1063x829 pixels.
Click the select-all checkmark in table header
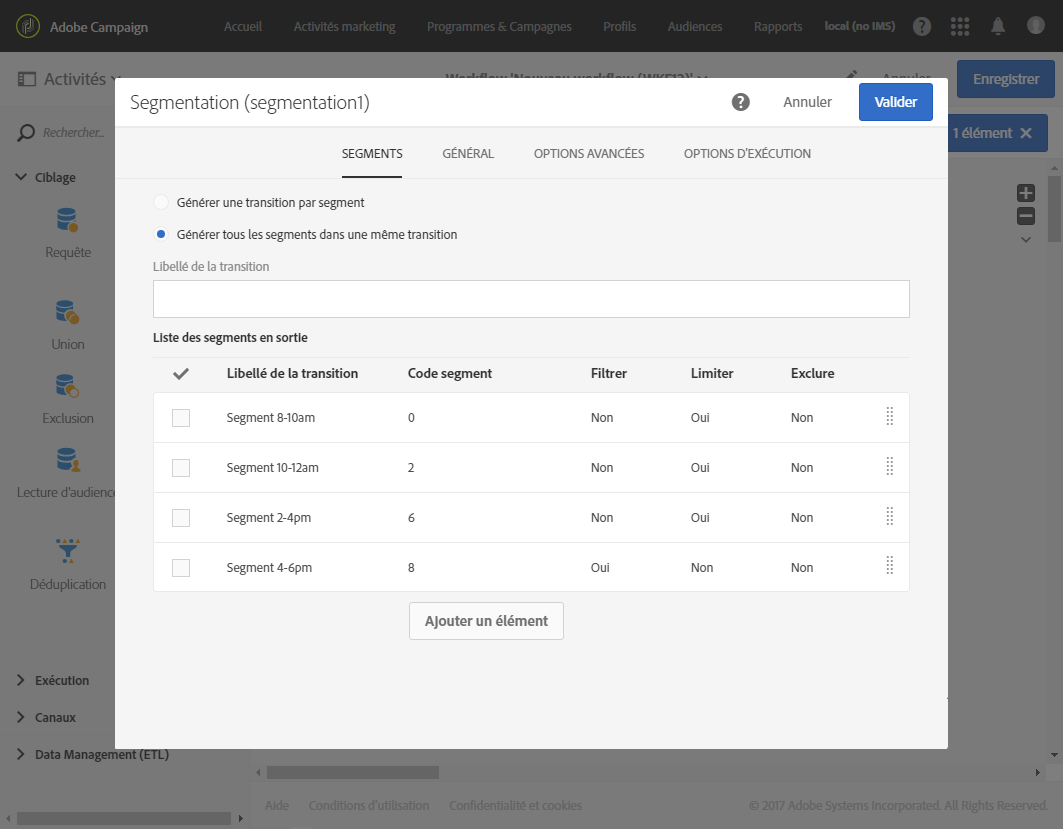tap(181, 374)
